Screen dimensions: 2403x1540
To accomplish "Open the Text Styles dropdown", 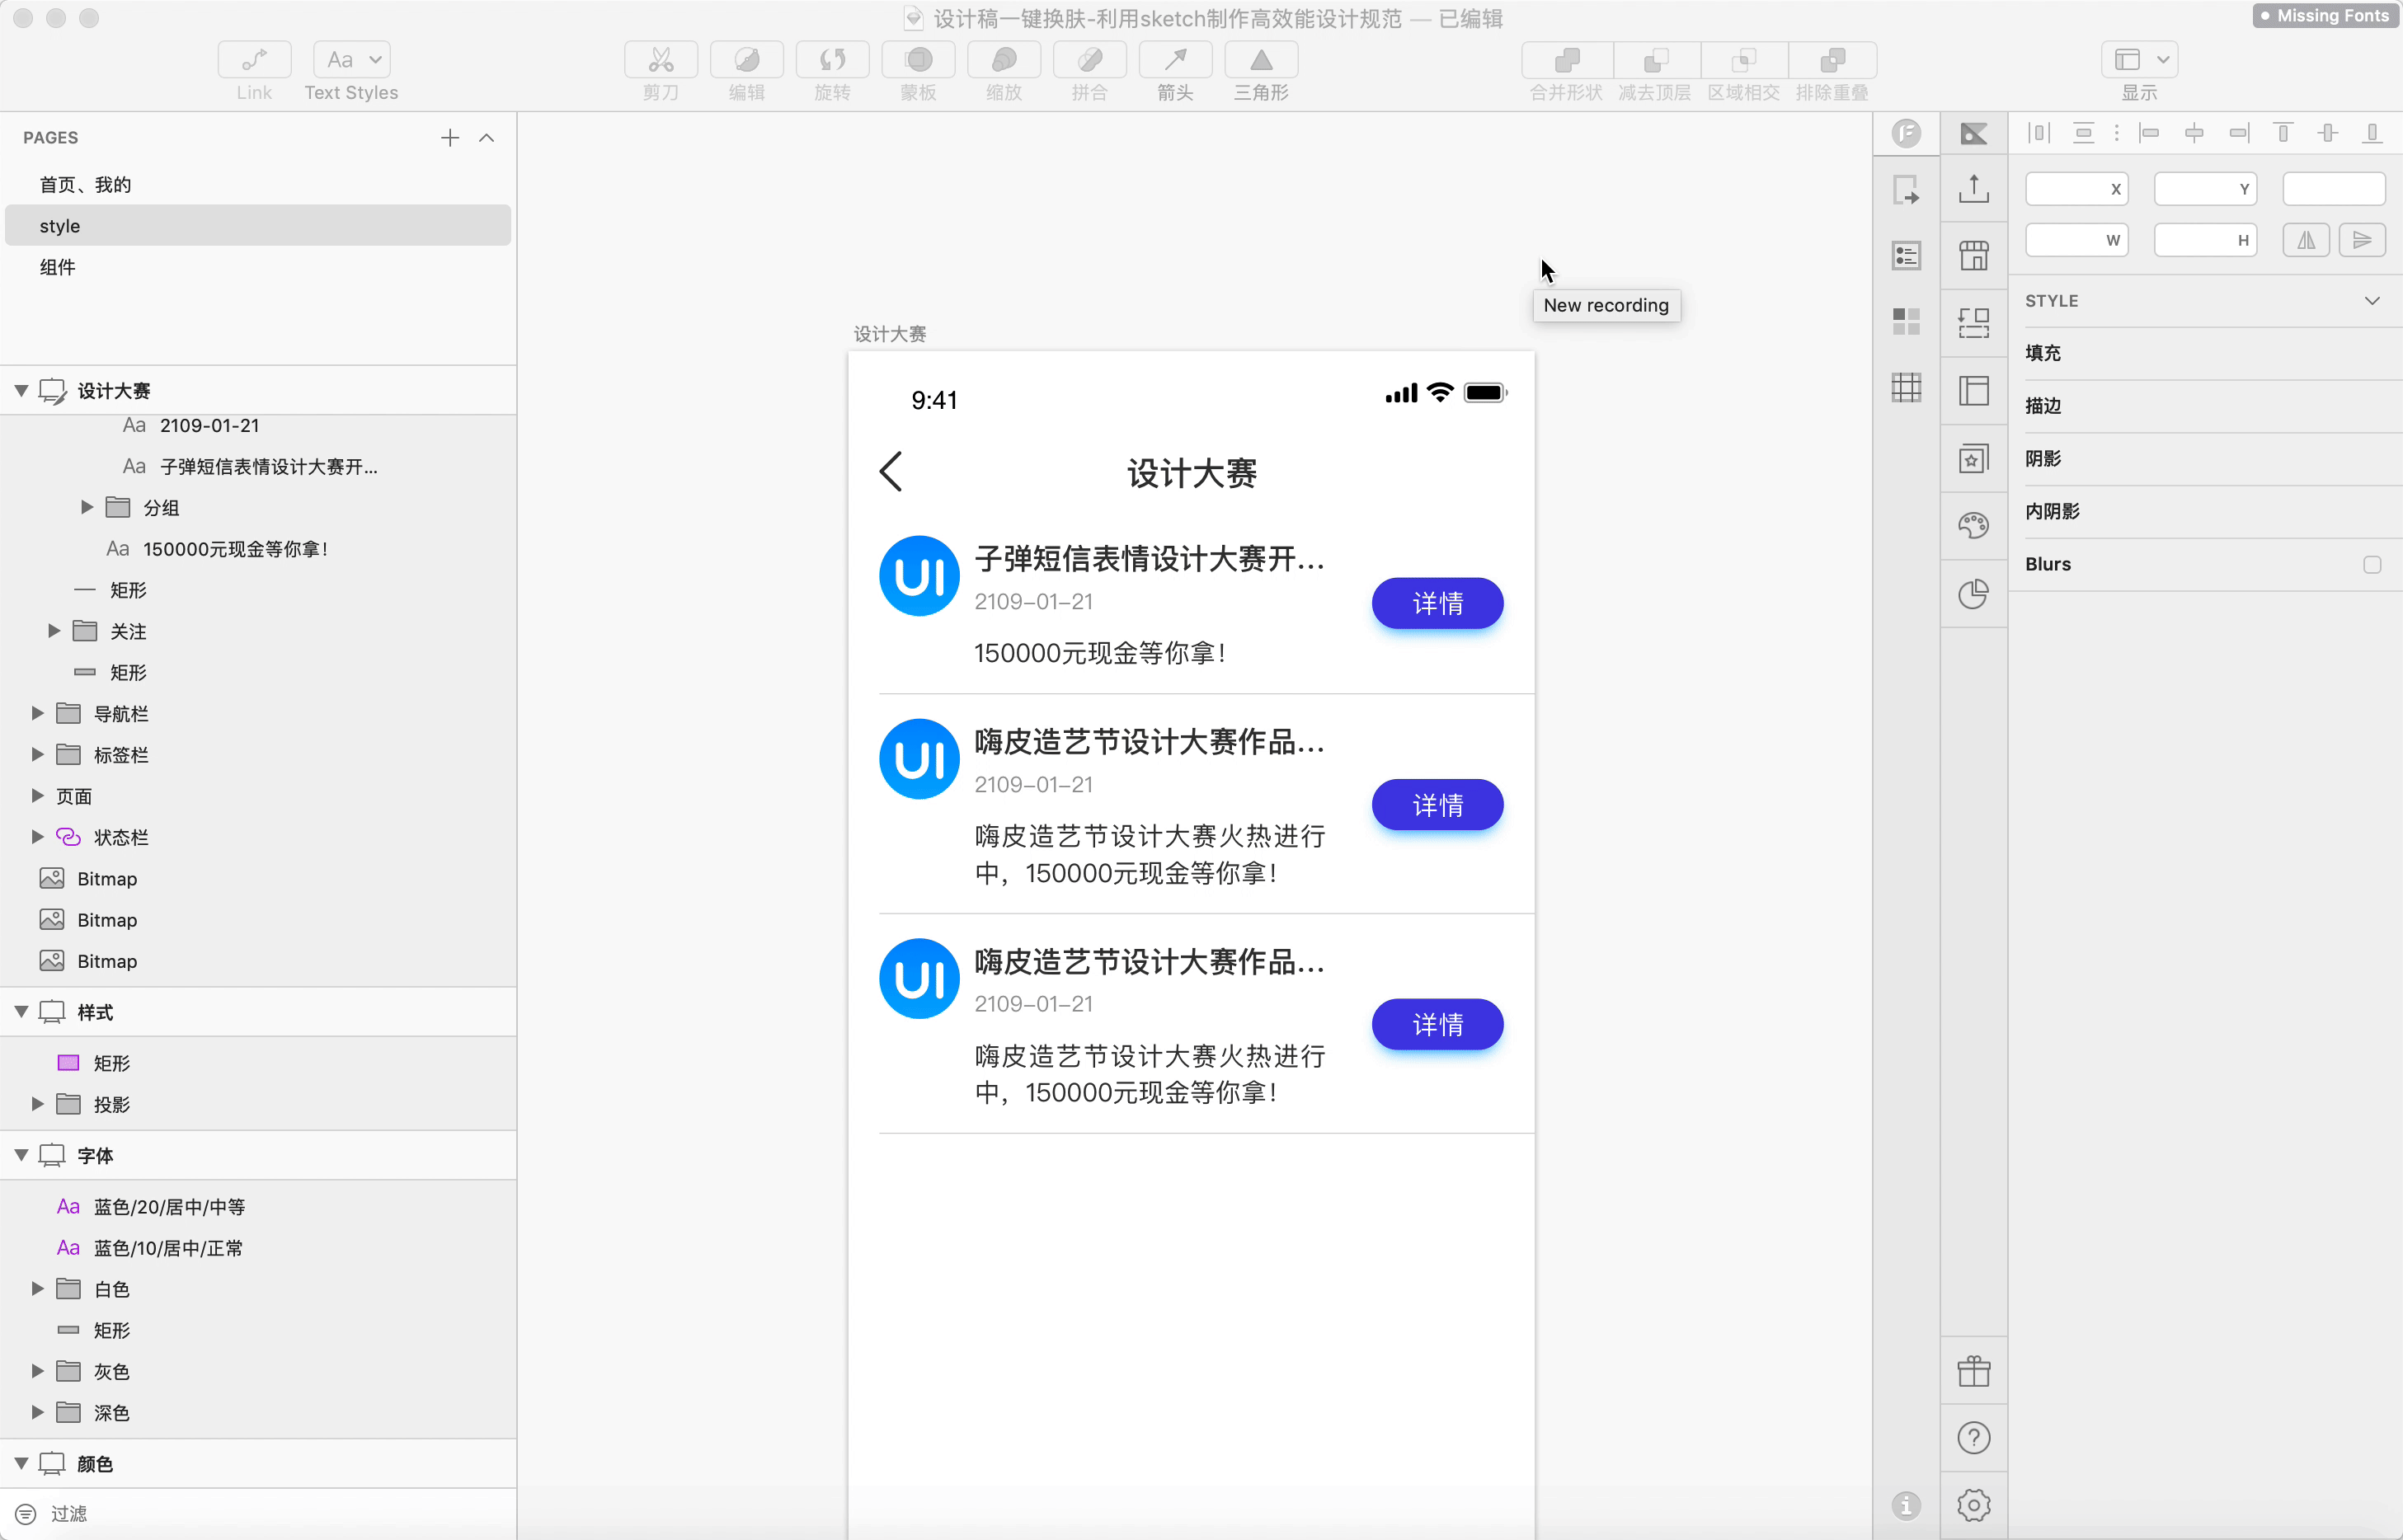I will [x=351, y=60].
